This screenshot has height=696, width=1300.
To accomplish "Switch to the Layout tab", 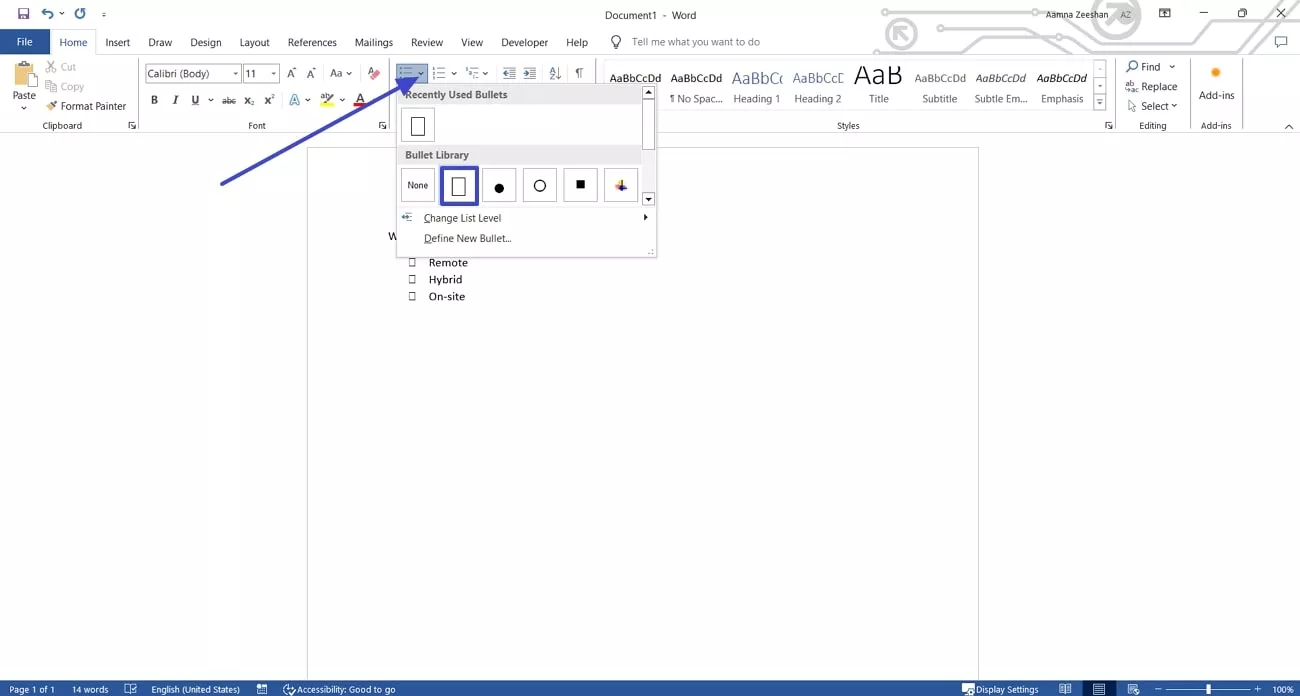I will click(x=254, y=42).
